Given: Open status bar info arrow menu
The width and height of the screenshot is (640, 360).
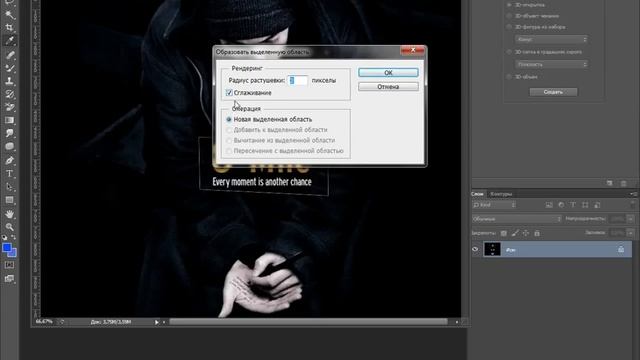Looking at the screenshot, I should pos(157,322).
